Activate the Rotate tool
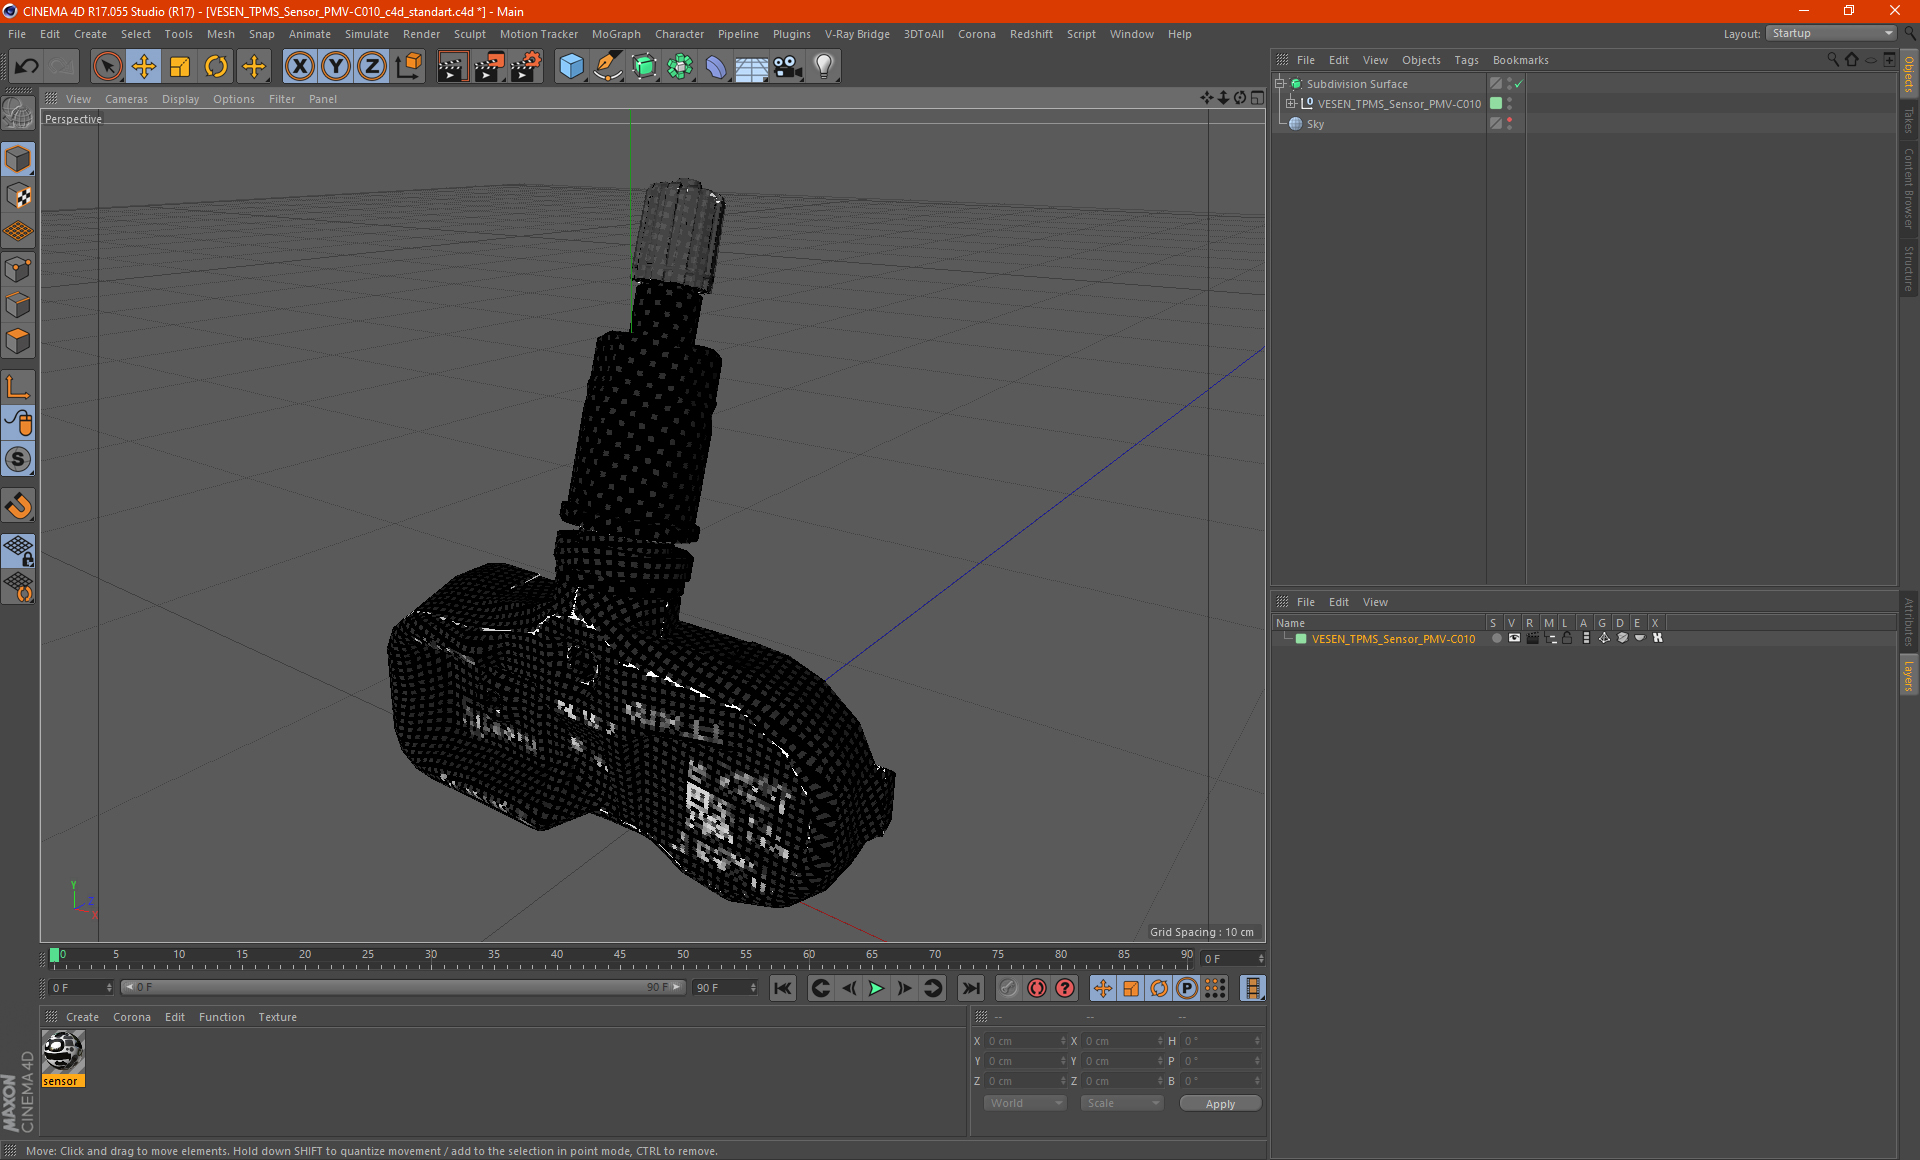Image resolution: width=1920 pixels, height=1160 pixels. (x=216, y=67)
